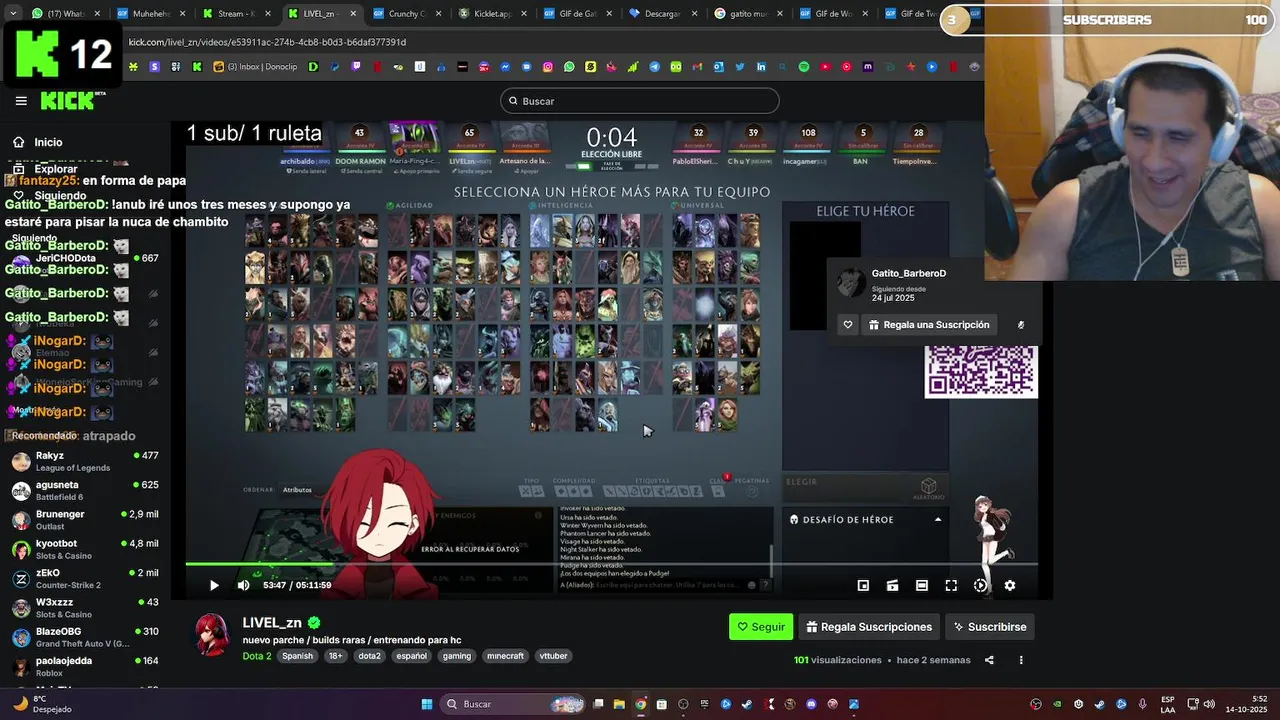Open recommended channel Rakyz
The height and width of the screenshot is (720, 1280).
(85, 462)
